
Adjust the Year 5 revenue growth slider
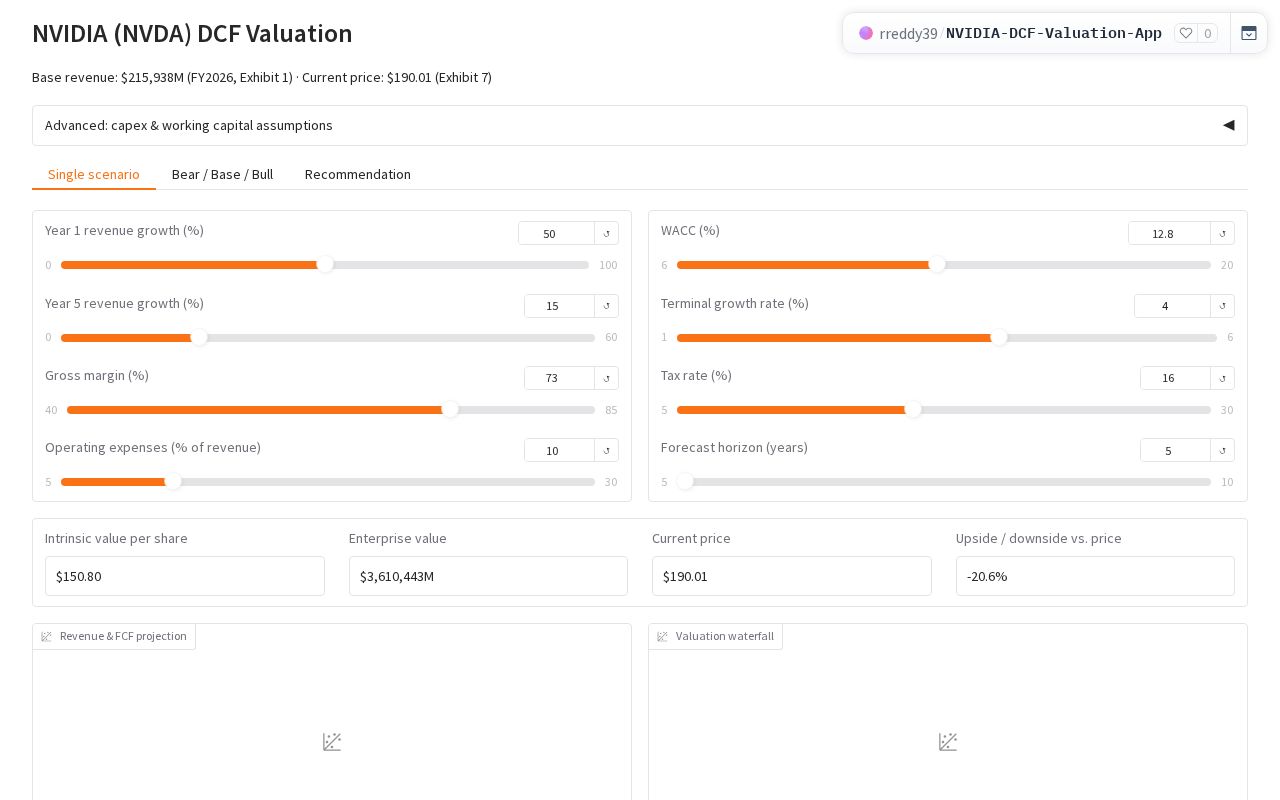328,338
